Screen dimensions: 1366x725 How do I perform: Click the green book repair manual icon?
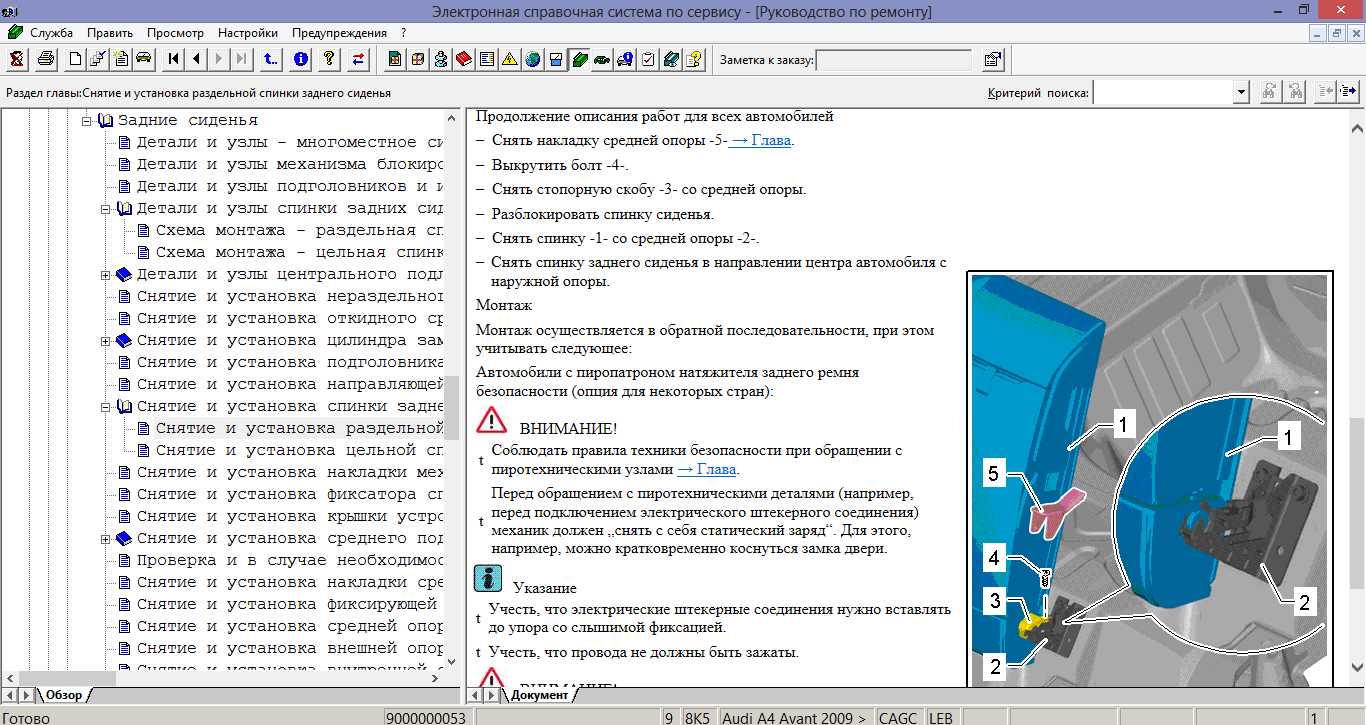[x=579, y=59]
